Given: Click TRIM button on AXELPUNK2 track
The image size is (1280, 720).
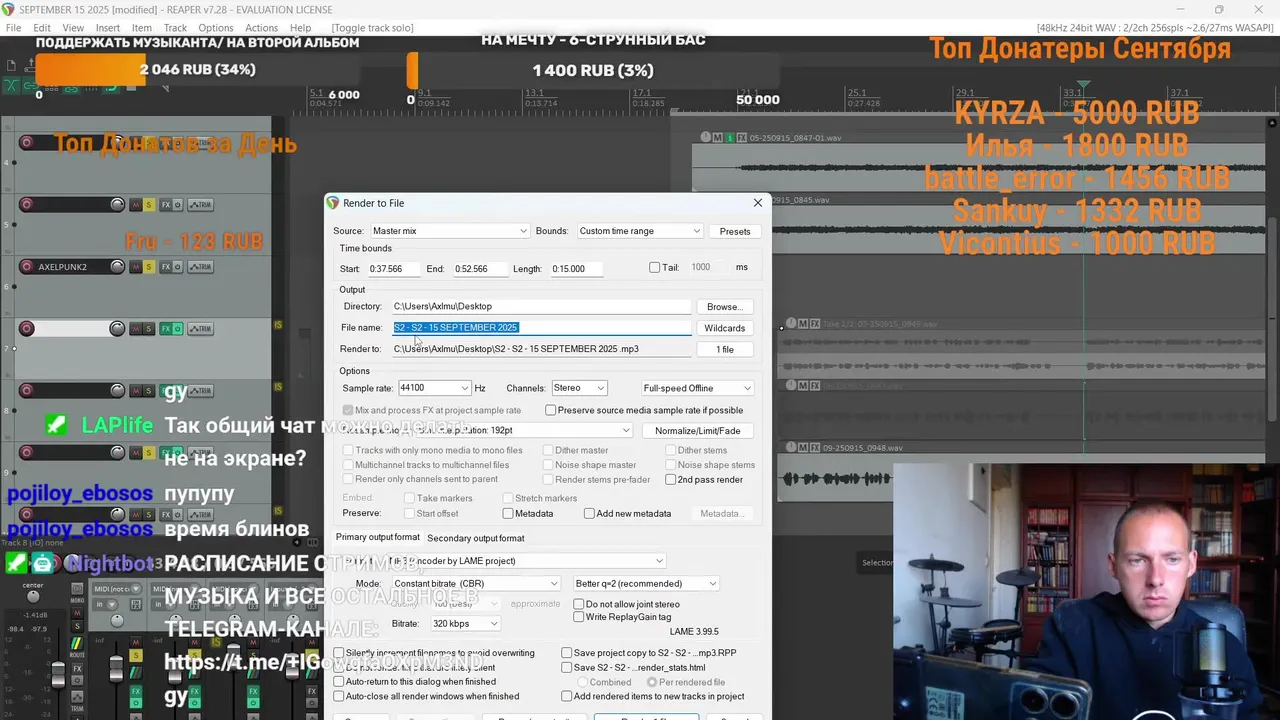Looking at the screenshot, I should point(200,267).
